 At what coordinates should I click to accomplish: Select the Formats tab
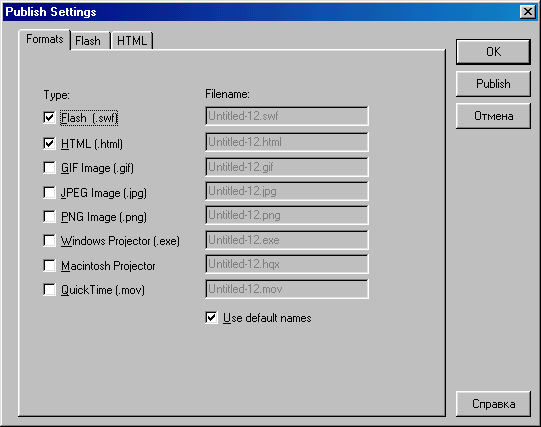point(45,39)
